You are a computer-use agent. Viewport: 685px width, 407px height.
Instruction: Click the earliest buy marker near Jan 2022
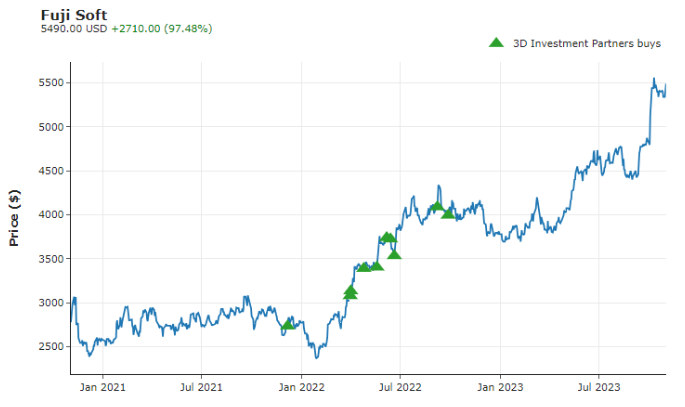coord(288,324)
